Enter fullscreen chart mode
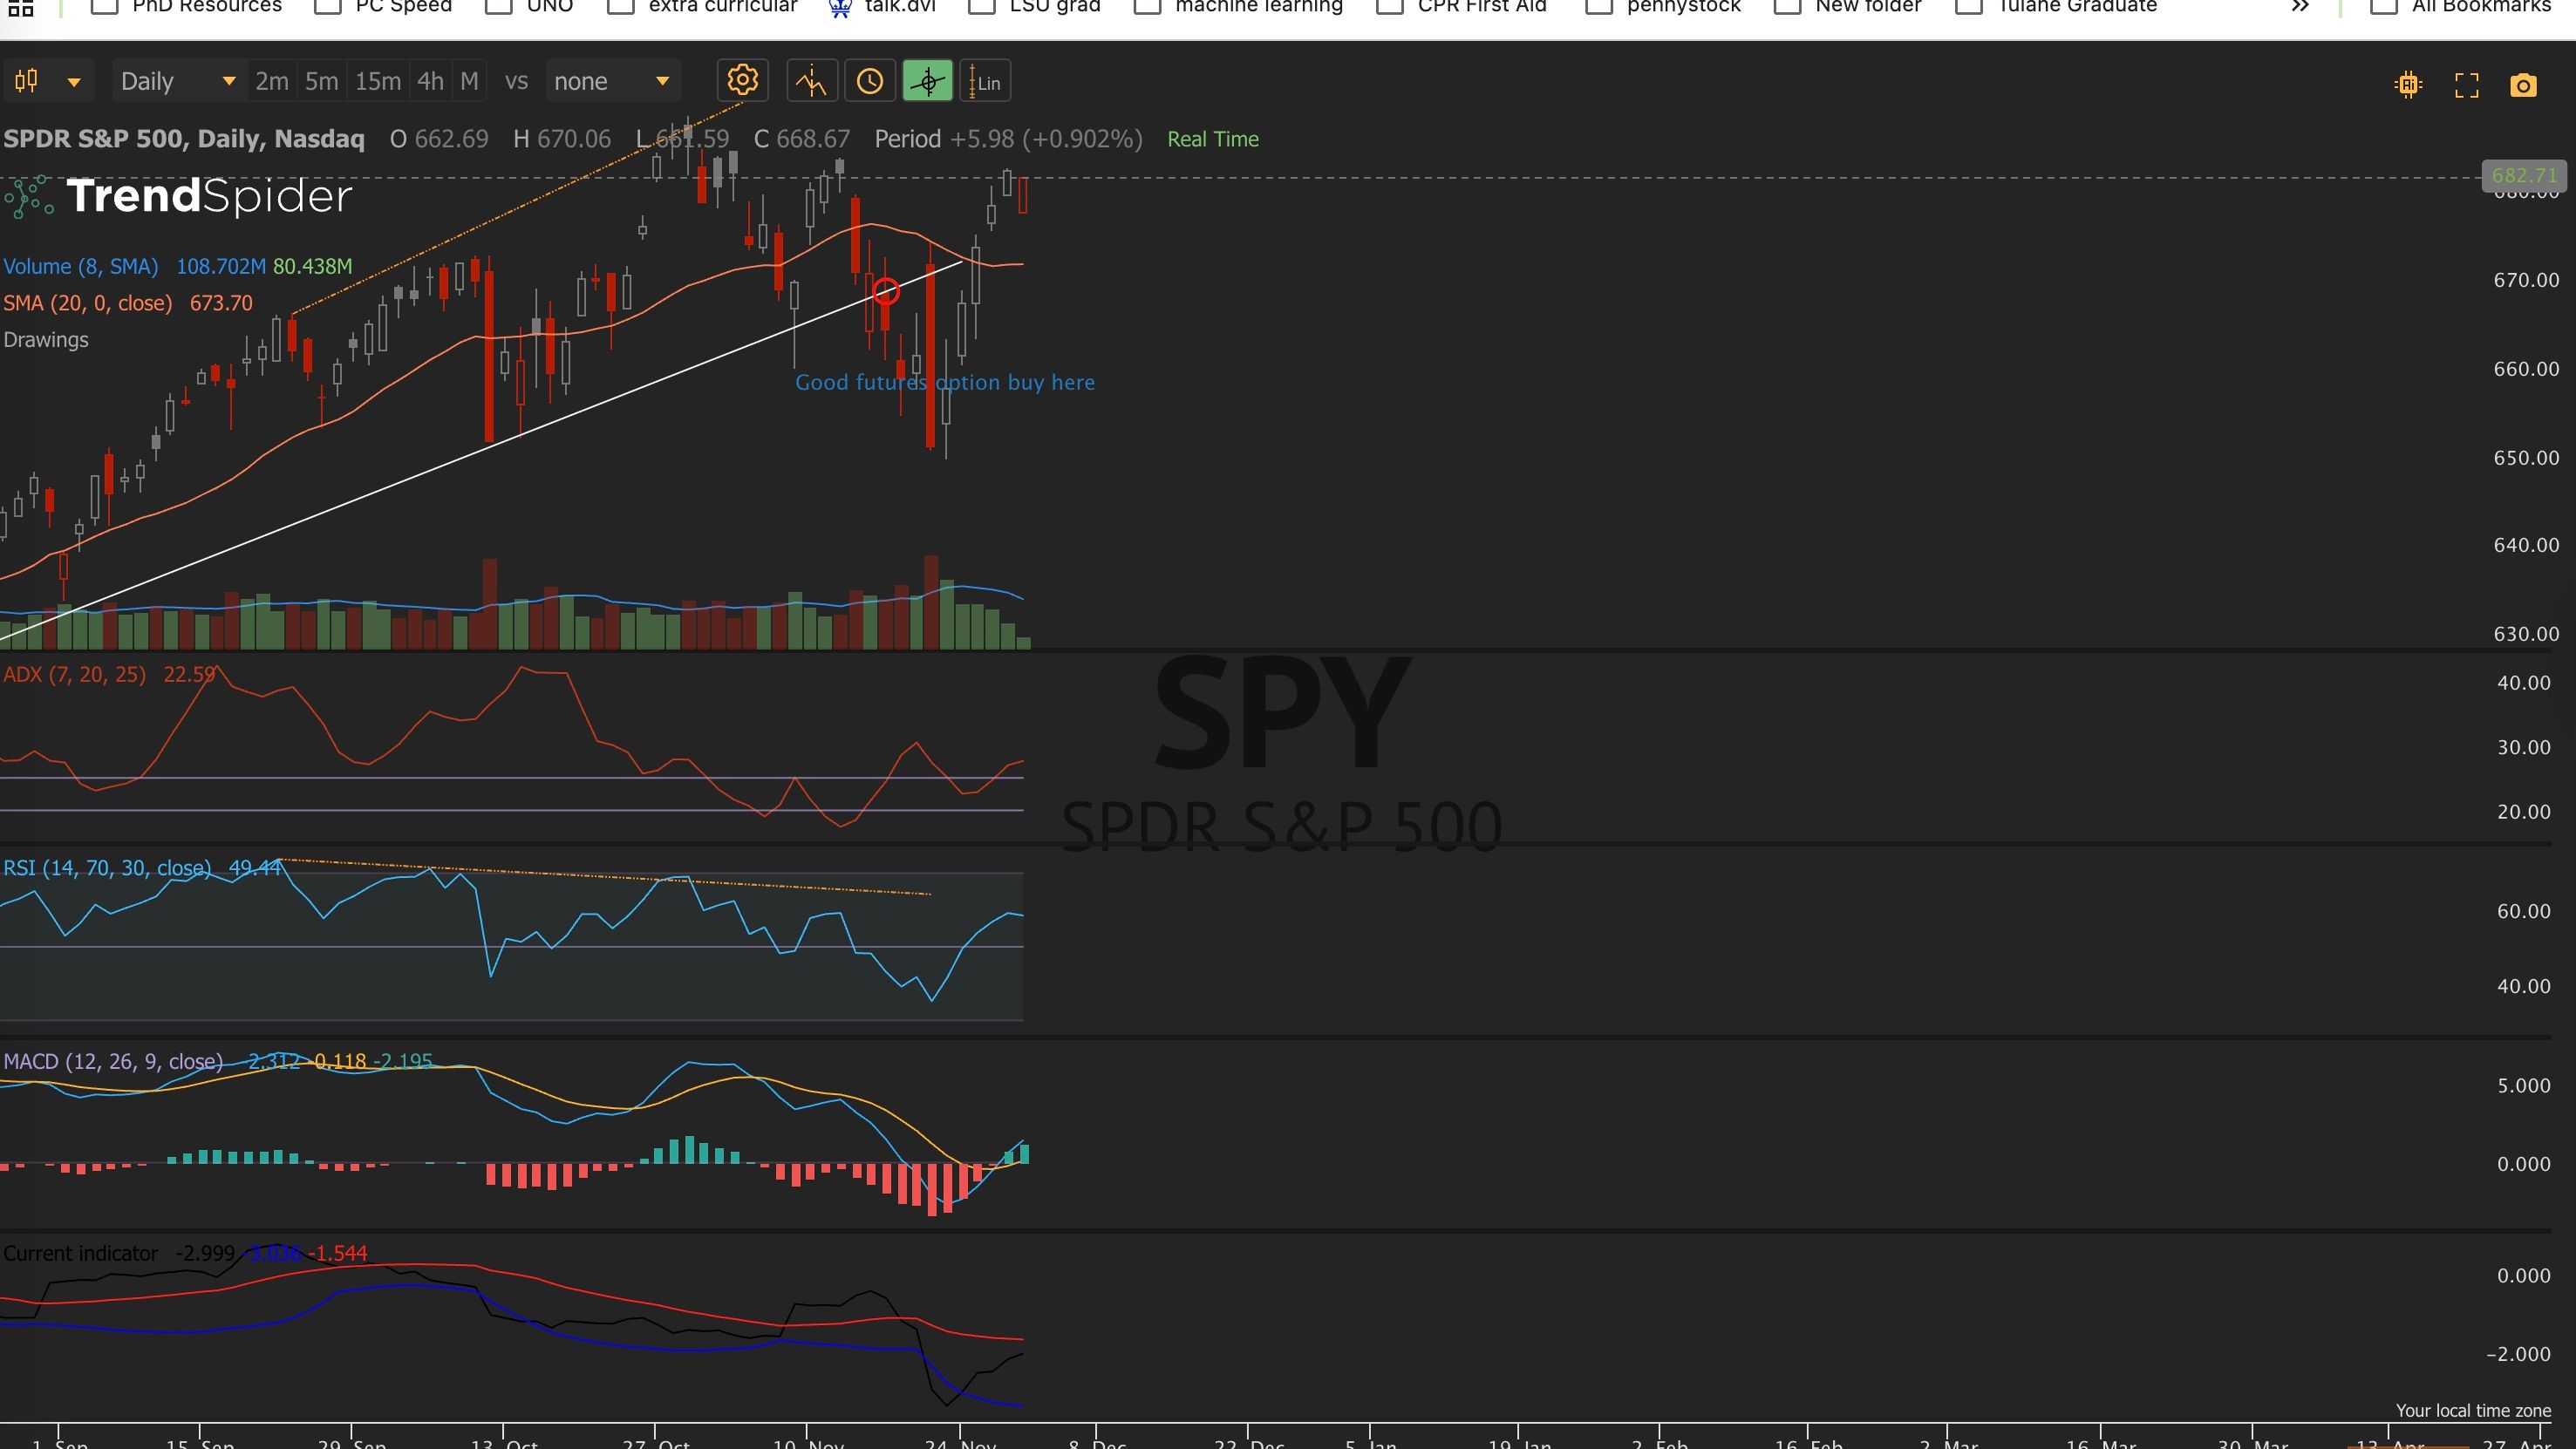This screenshot has height=1449, width=2576. pyautogui.click(x=2466, y=85)
